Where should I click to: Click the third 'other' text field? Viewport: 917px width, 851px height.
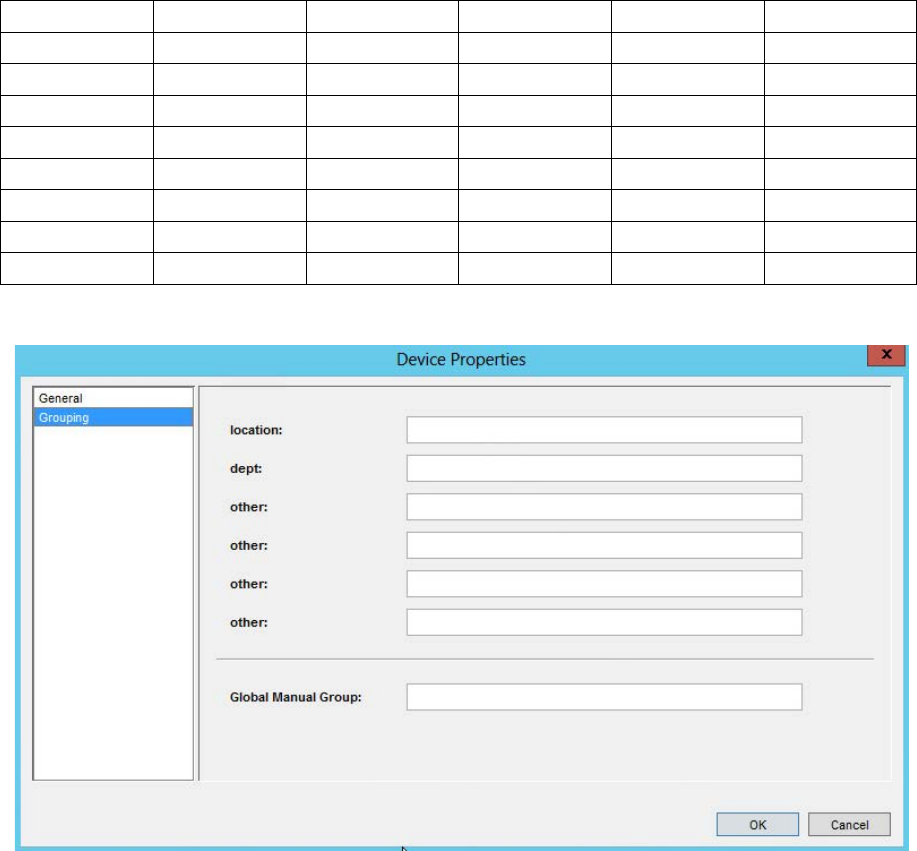(x=604, y=583)
